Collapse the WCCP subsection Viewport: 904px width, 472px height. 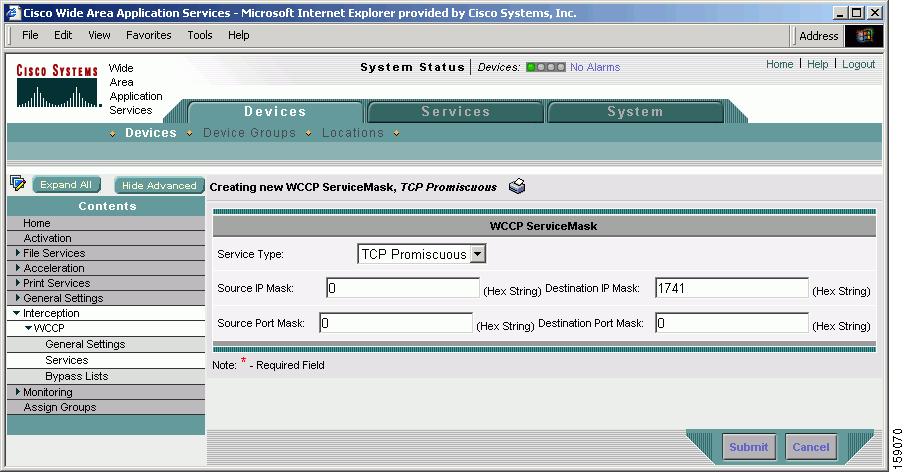[x=28, y=327]
